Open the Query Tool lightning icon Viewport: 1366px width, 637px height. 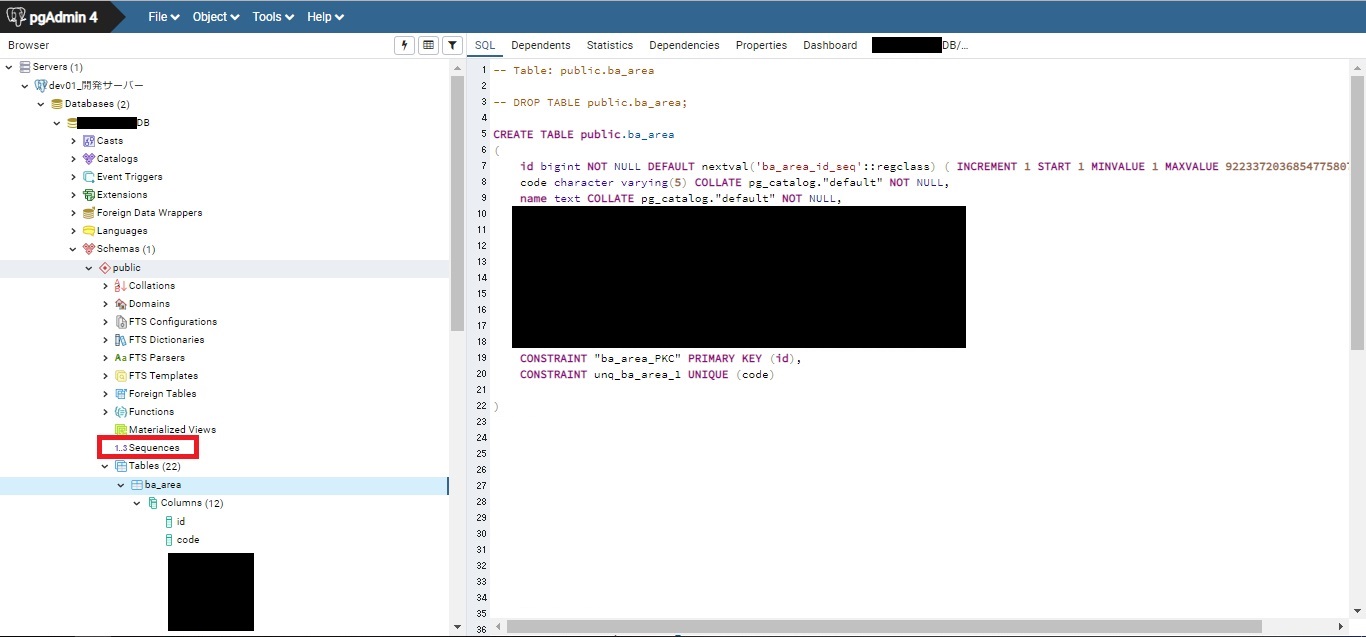pos(405,45)
